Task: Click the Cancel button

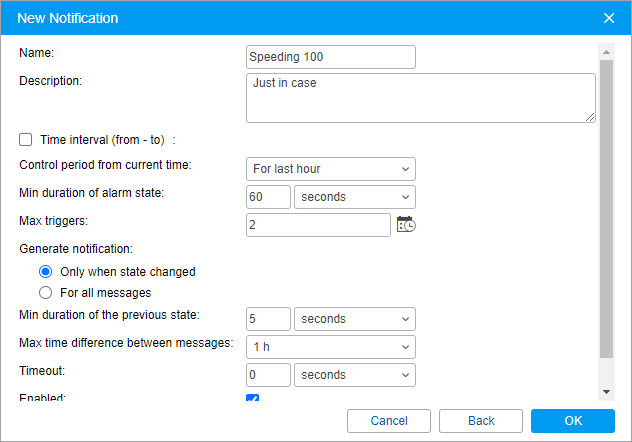Action: click(389, 421)
